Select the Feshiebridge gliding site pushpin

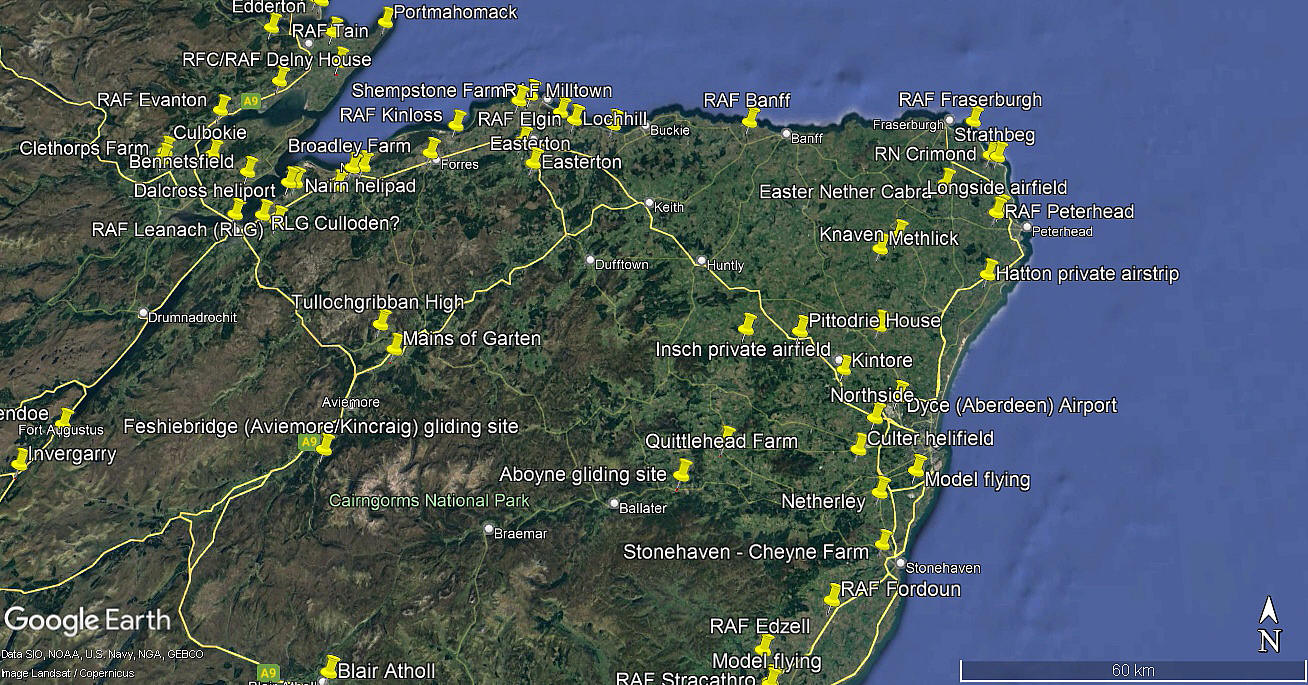(324, 444)
